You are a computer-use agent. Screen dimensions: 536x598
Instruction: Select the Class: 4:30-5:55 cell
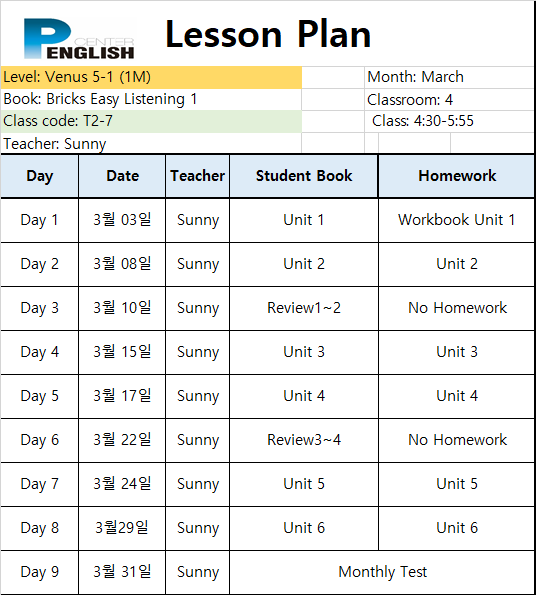449,121
